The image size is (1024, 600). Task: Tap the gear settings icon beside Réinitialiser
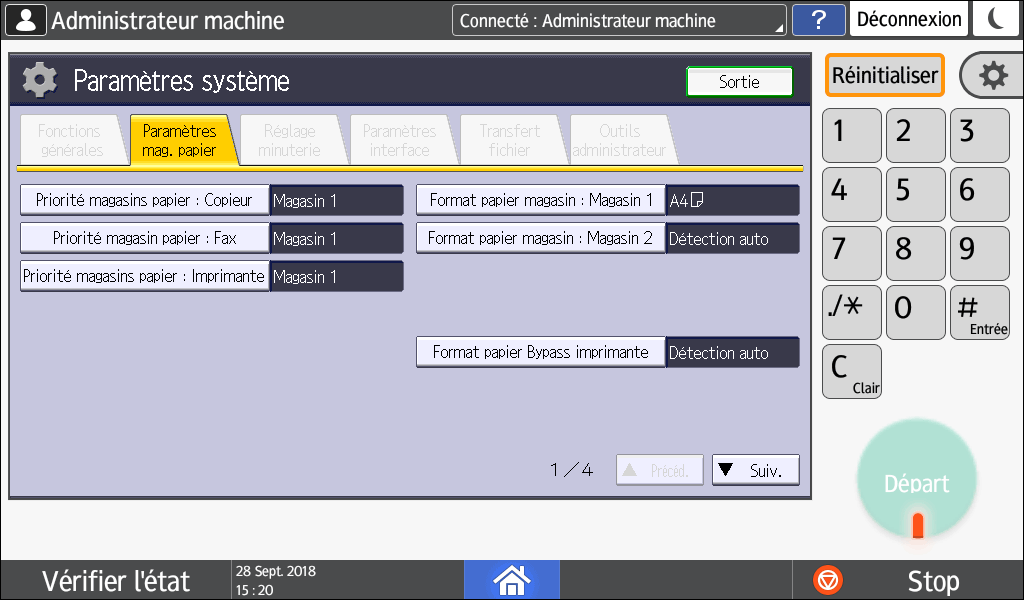991,76
